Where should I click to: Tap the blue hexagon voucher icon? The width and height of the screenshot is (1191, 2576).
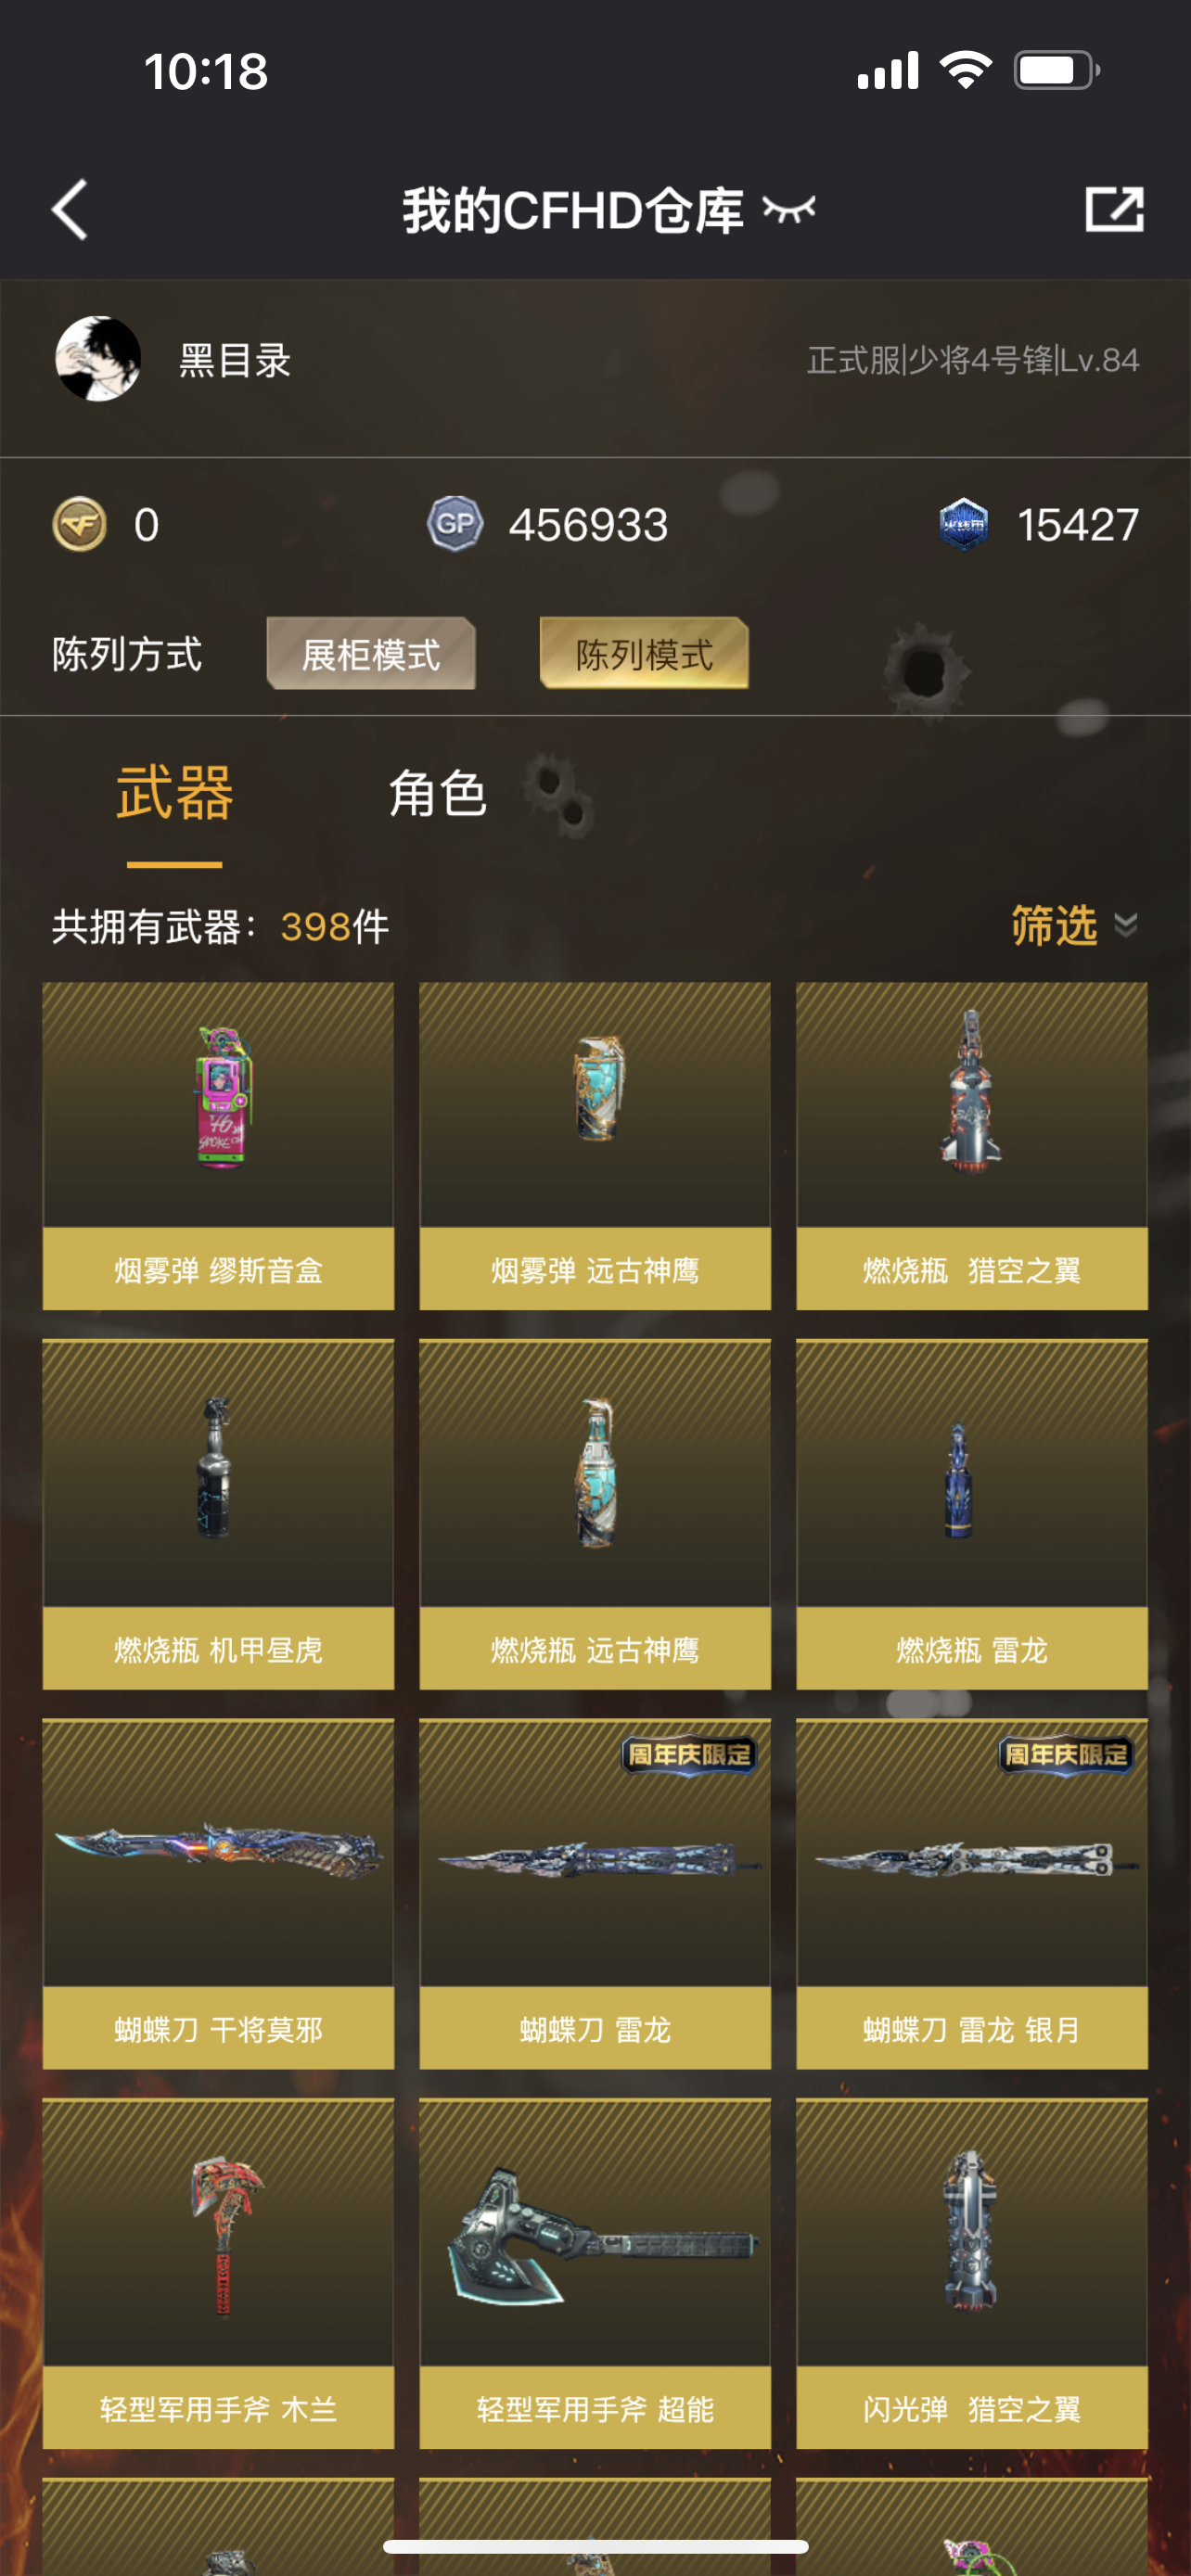pos(963,524)
